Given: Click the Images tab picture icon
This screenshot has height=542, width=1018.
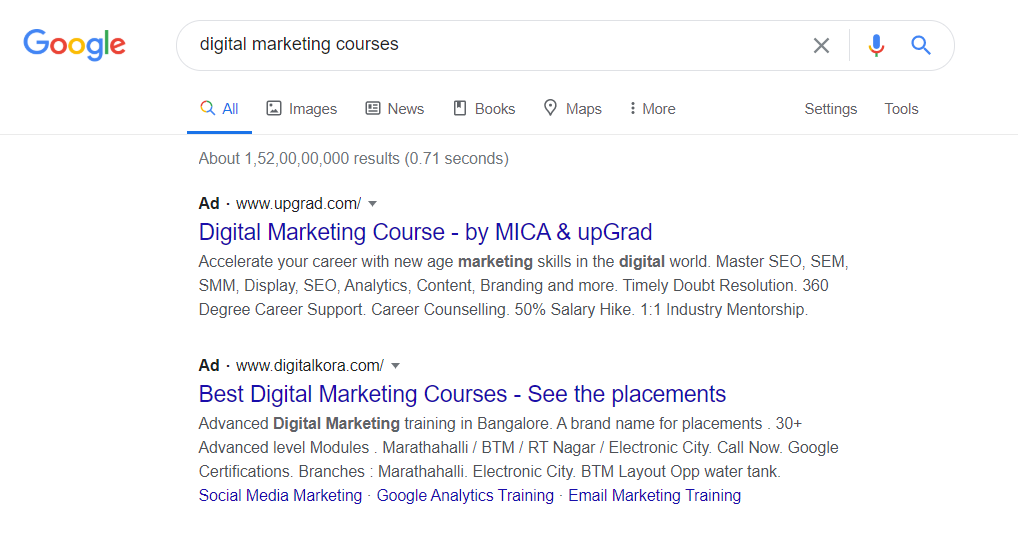Looking at the screenshot, I should [274, 108].
